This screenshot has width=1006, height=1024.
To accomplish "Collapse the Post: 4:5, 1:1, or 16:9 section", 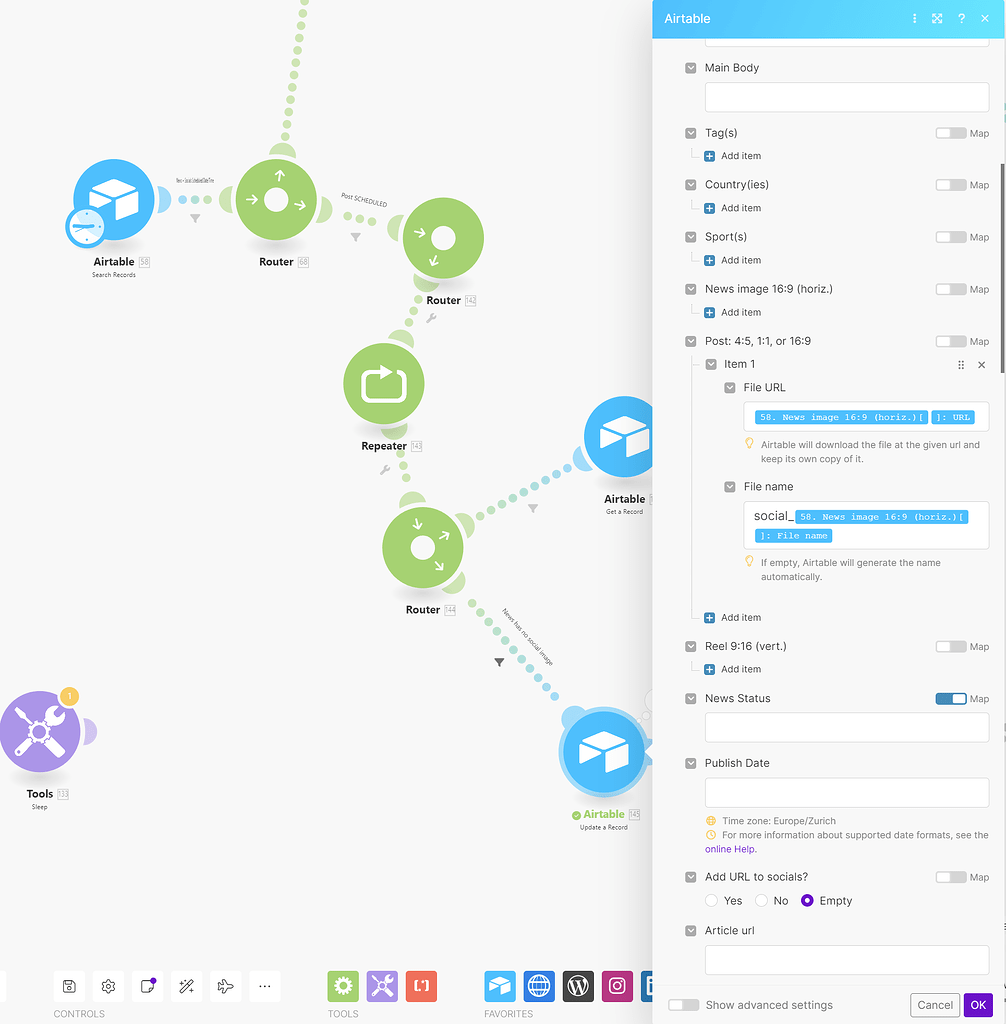I will 690,340.
